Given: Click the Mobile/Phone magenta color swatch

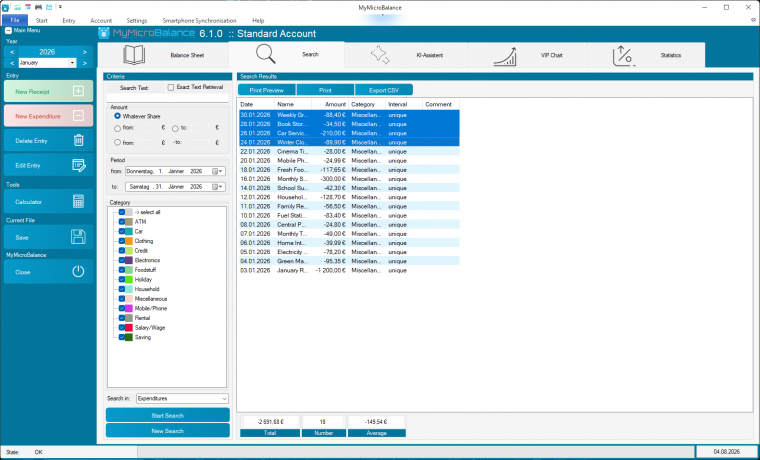Looking at the screenshot, I should [129, 308].
